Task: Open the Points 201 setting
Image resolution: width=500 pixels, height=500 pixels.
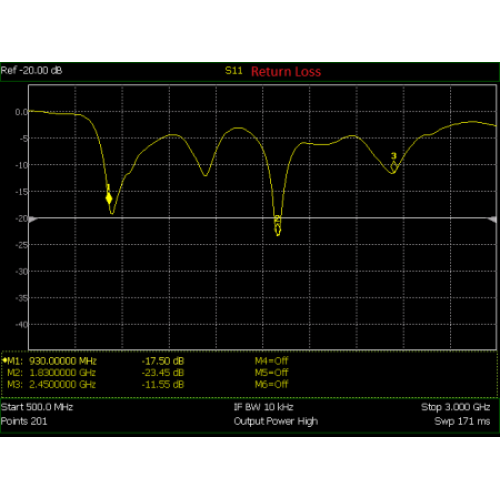Action: point(24,421)
